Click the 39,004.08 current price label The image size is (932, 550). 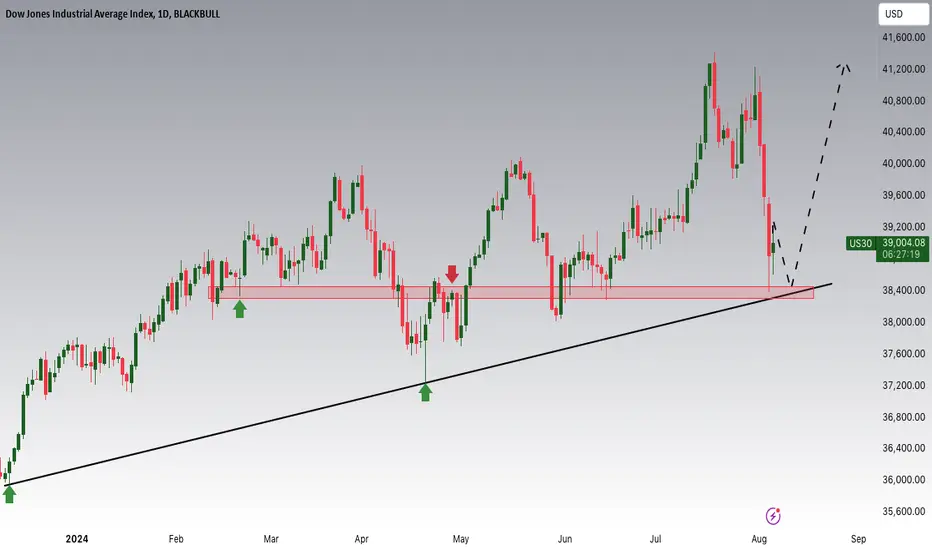903,243
